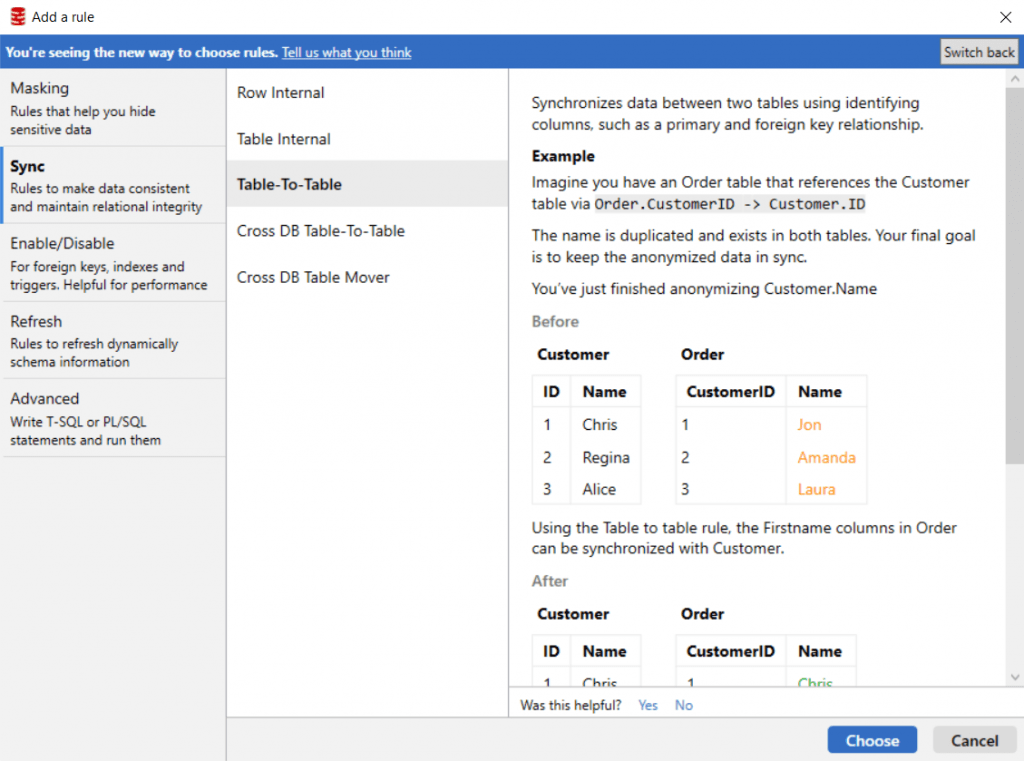This screenshot has width=1024, height=761.
Task: Open the Advanced rules category
Action: pos(113,418)
